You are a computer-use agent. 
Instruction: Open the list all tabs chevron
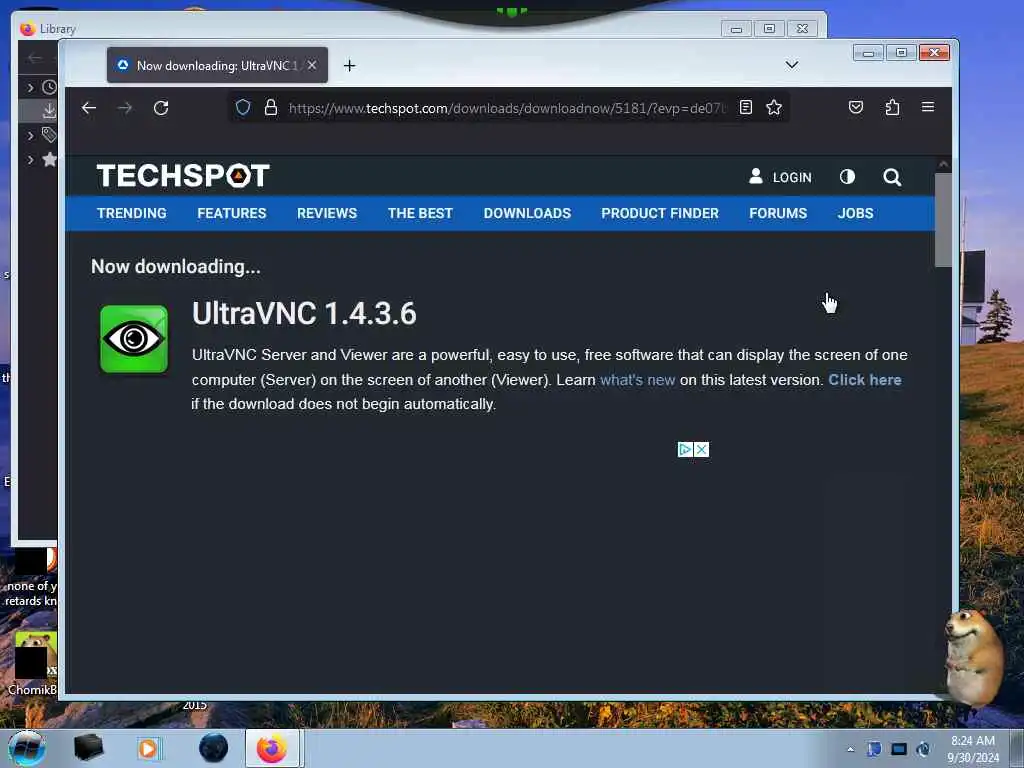[x=792, y=65]
